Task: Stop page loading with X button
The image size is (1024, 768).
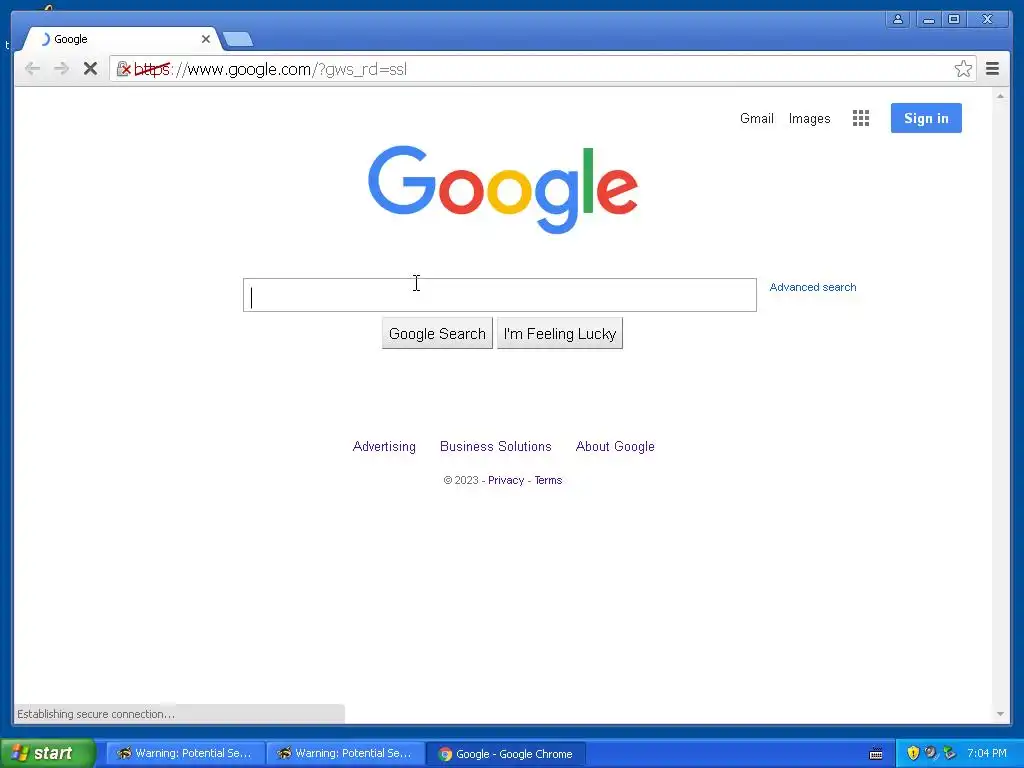Action: coord(90,69)
